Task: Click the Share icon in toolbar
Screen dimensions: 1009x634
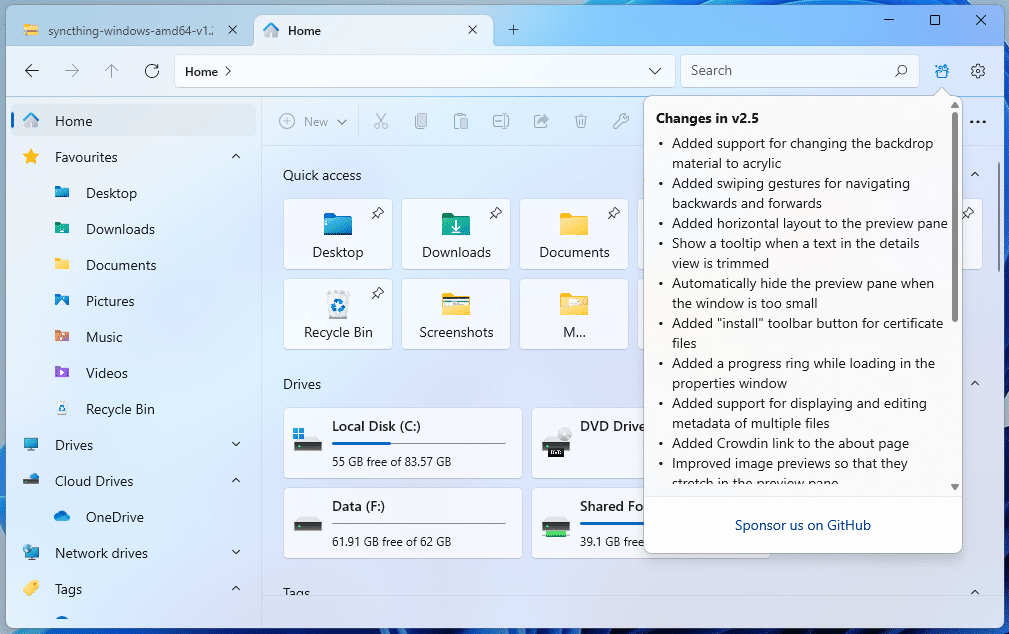Action: point(541,121)
